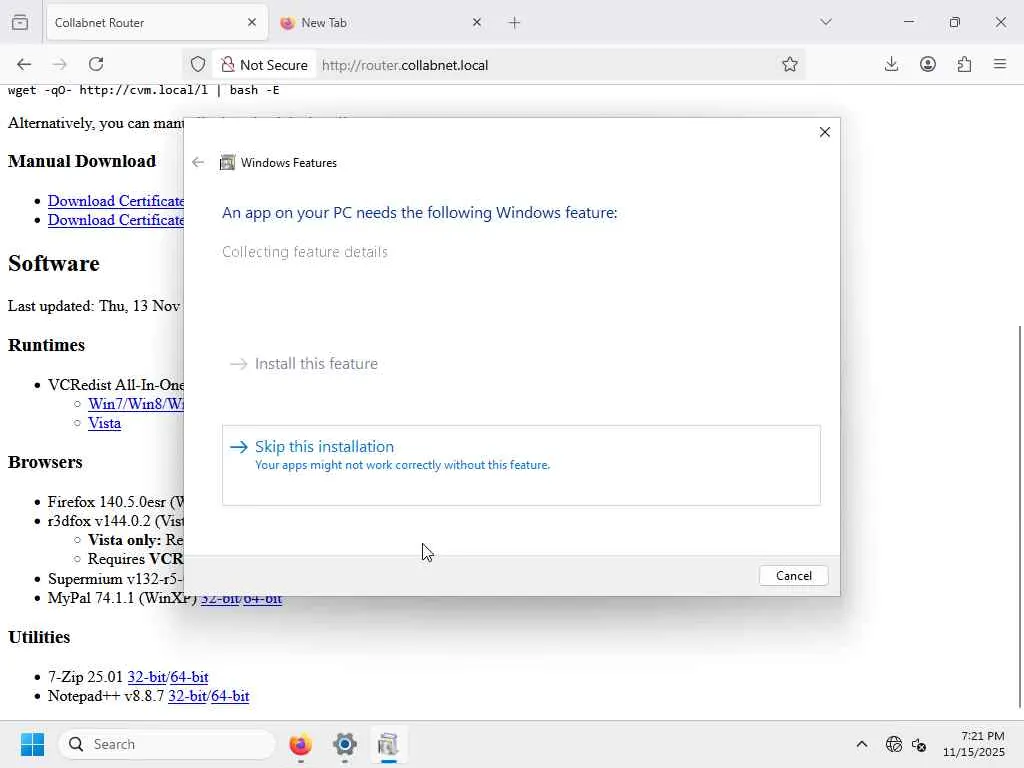This screenshot has height=768, width=1024.
Task: Download Notepad++ 32-bit
Action: click(x=187, y=696)
